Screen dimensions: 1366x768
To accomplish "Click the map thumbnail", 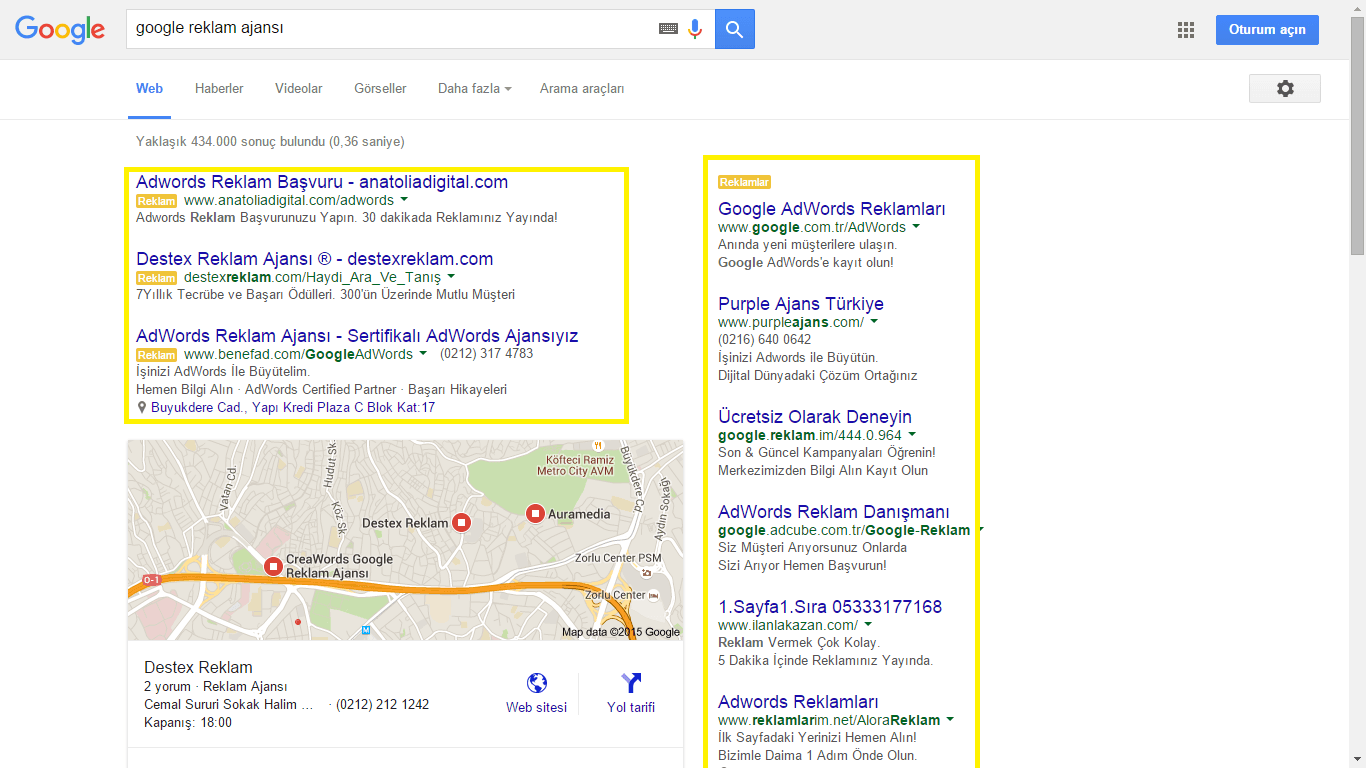I will [405, 540].
